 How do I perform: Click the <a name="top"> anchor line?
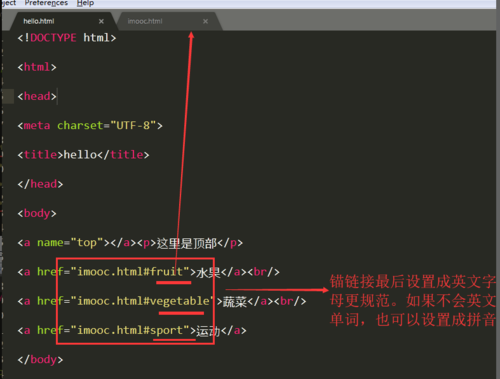(x=130, y=243)
